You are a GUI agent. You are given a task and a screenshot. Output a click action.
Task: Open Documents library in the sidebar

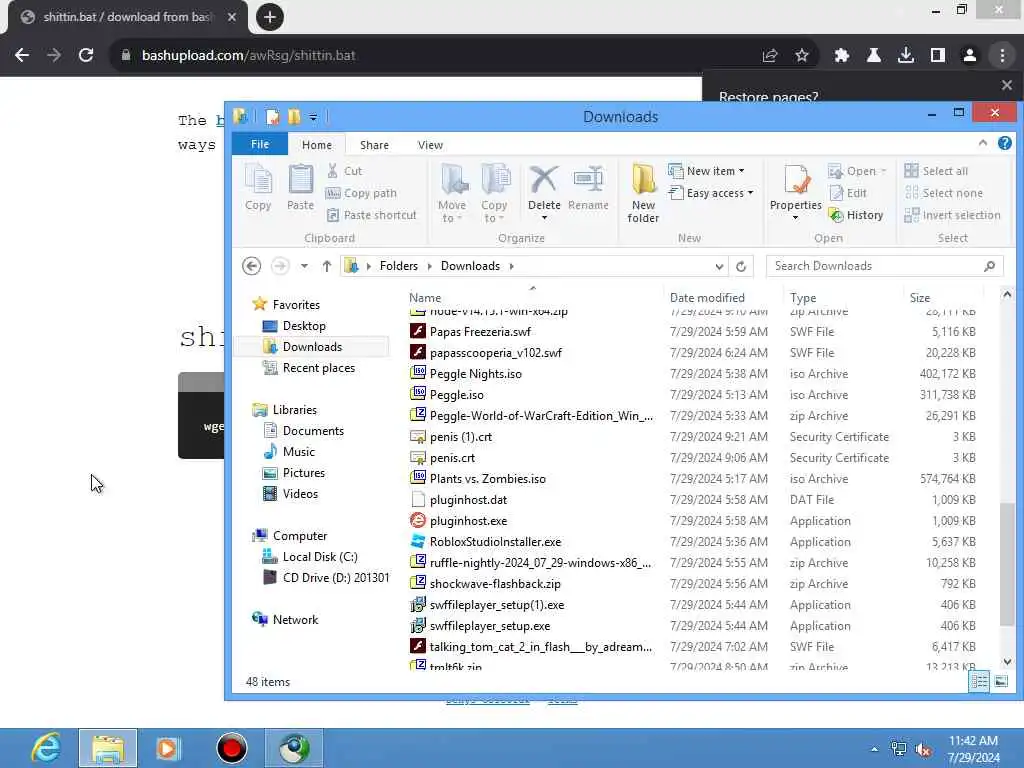pyautogui.click(x=303, y=431)
